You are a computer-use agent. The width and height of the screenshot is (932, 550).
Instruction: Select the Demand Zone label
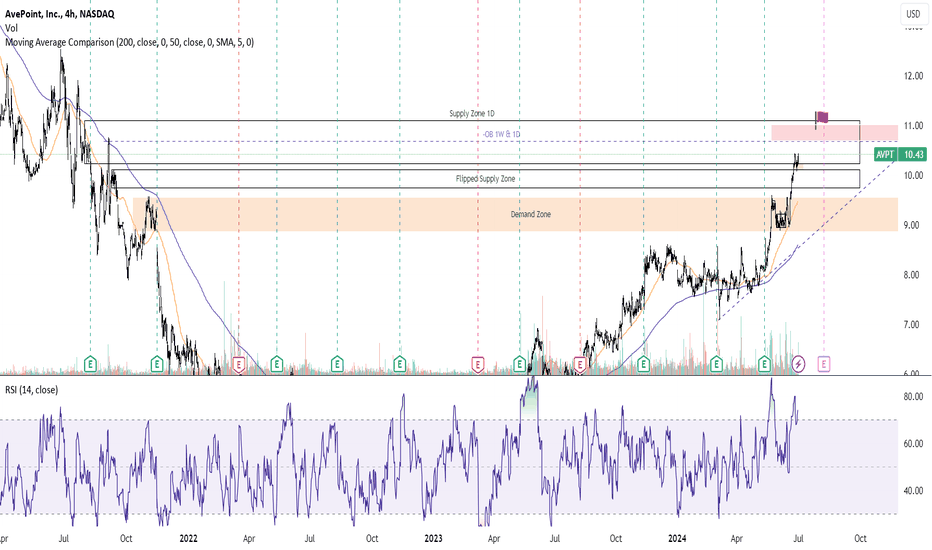pos(531,214)
